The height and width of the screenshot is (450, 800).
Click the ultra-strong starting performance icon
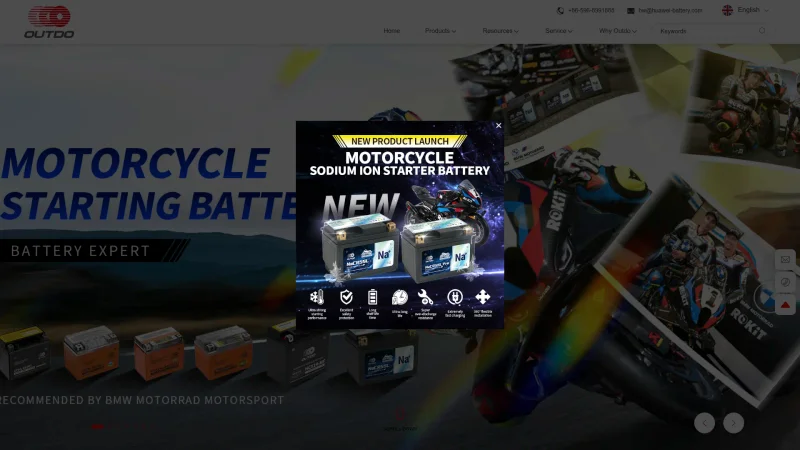pyautogui.click(x=317, y=297)
